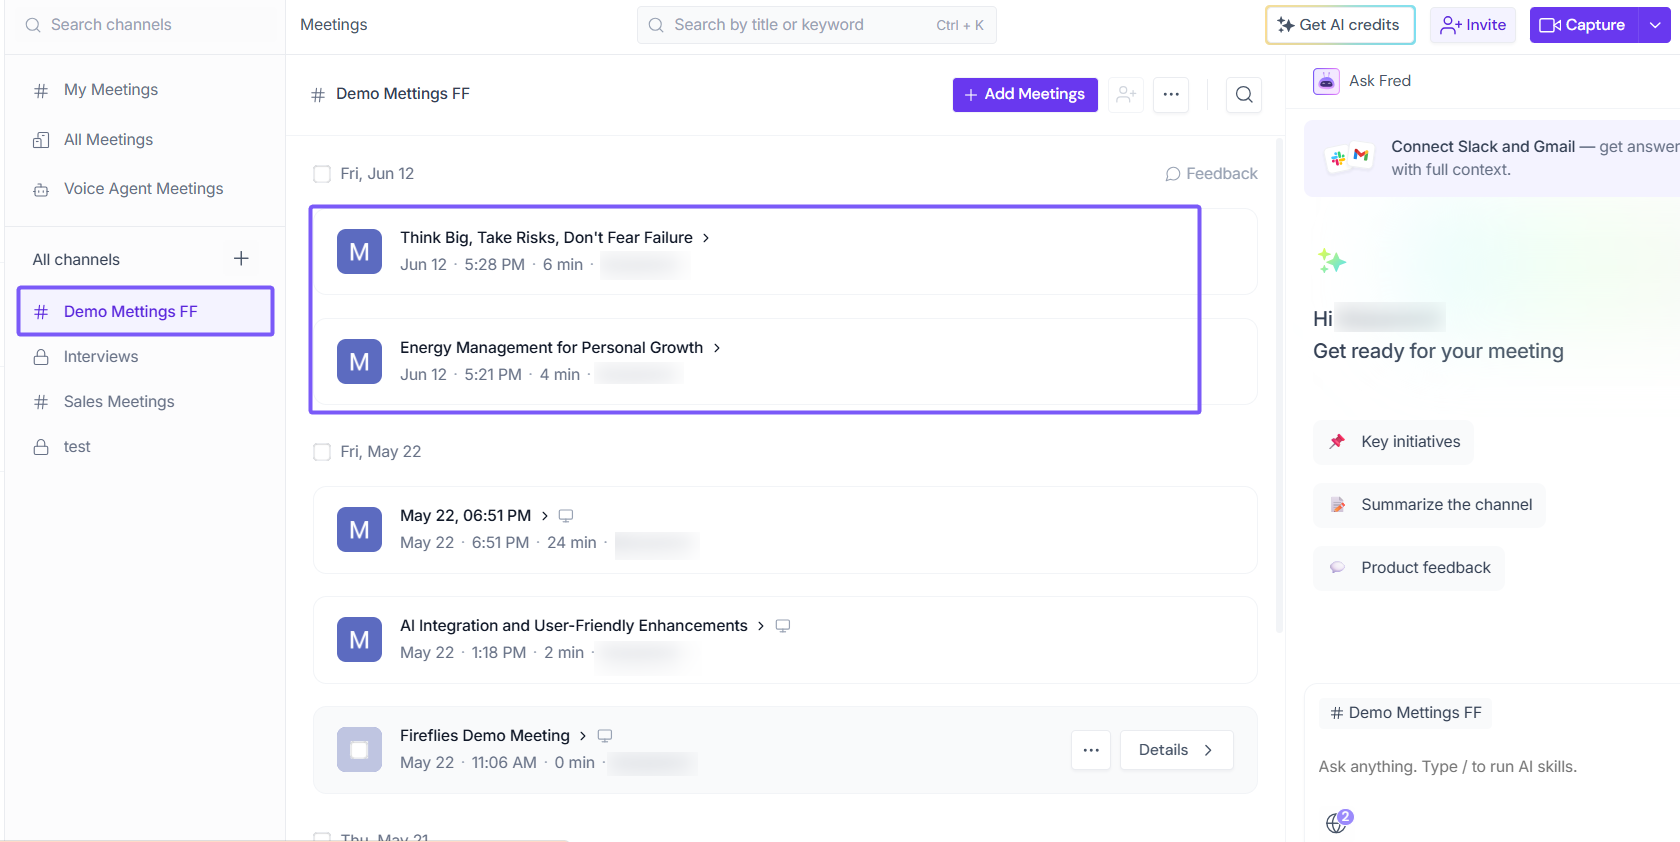
Task: Click the M avatar of AI Integration meeting
Action: pyautogui.click(x=359, y=640)
